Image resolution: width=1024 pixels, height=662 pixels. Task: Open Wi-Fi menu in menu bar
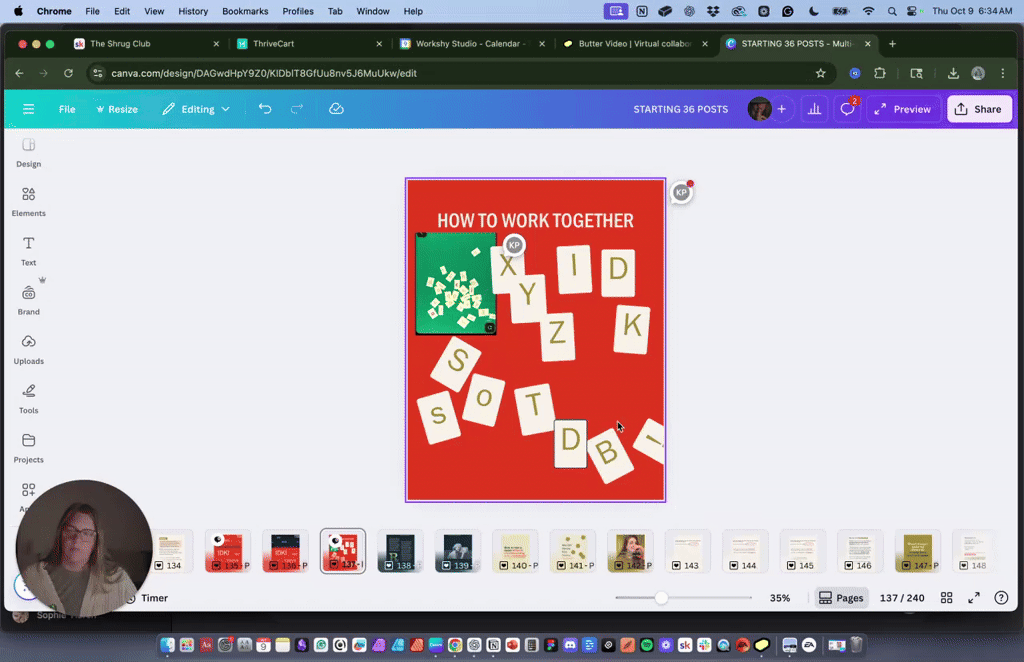coord(868,11)
